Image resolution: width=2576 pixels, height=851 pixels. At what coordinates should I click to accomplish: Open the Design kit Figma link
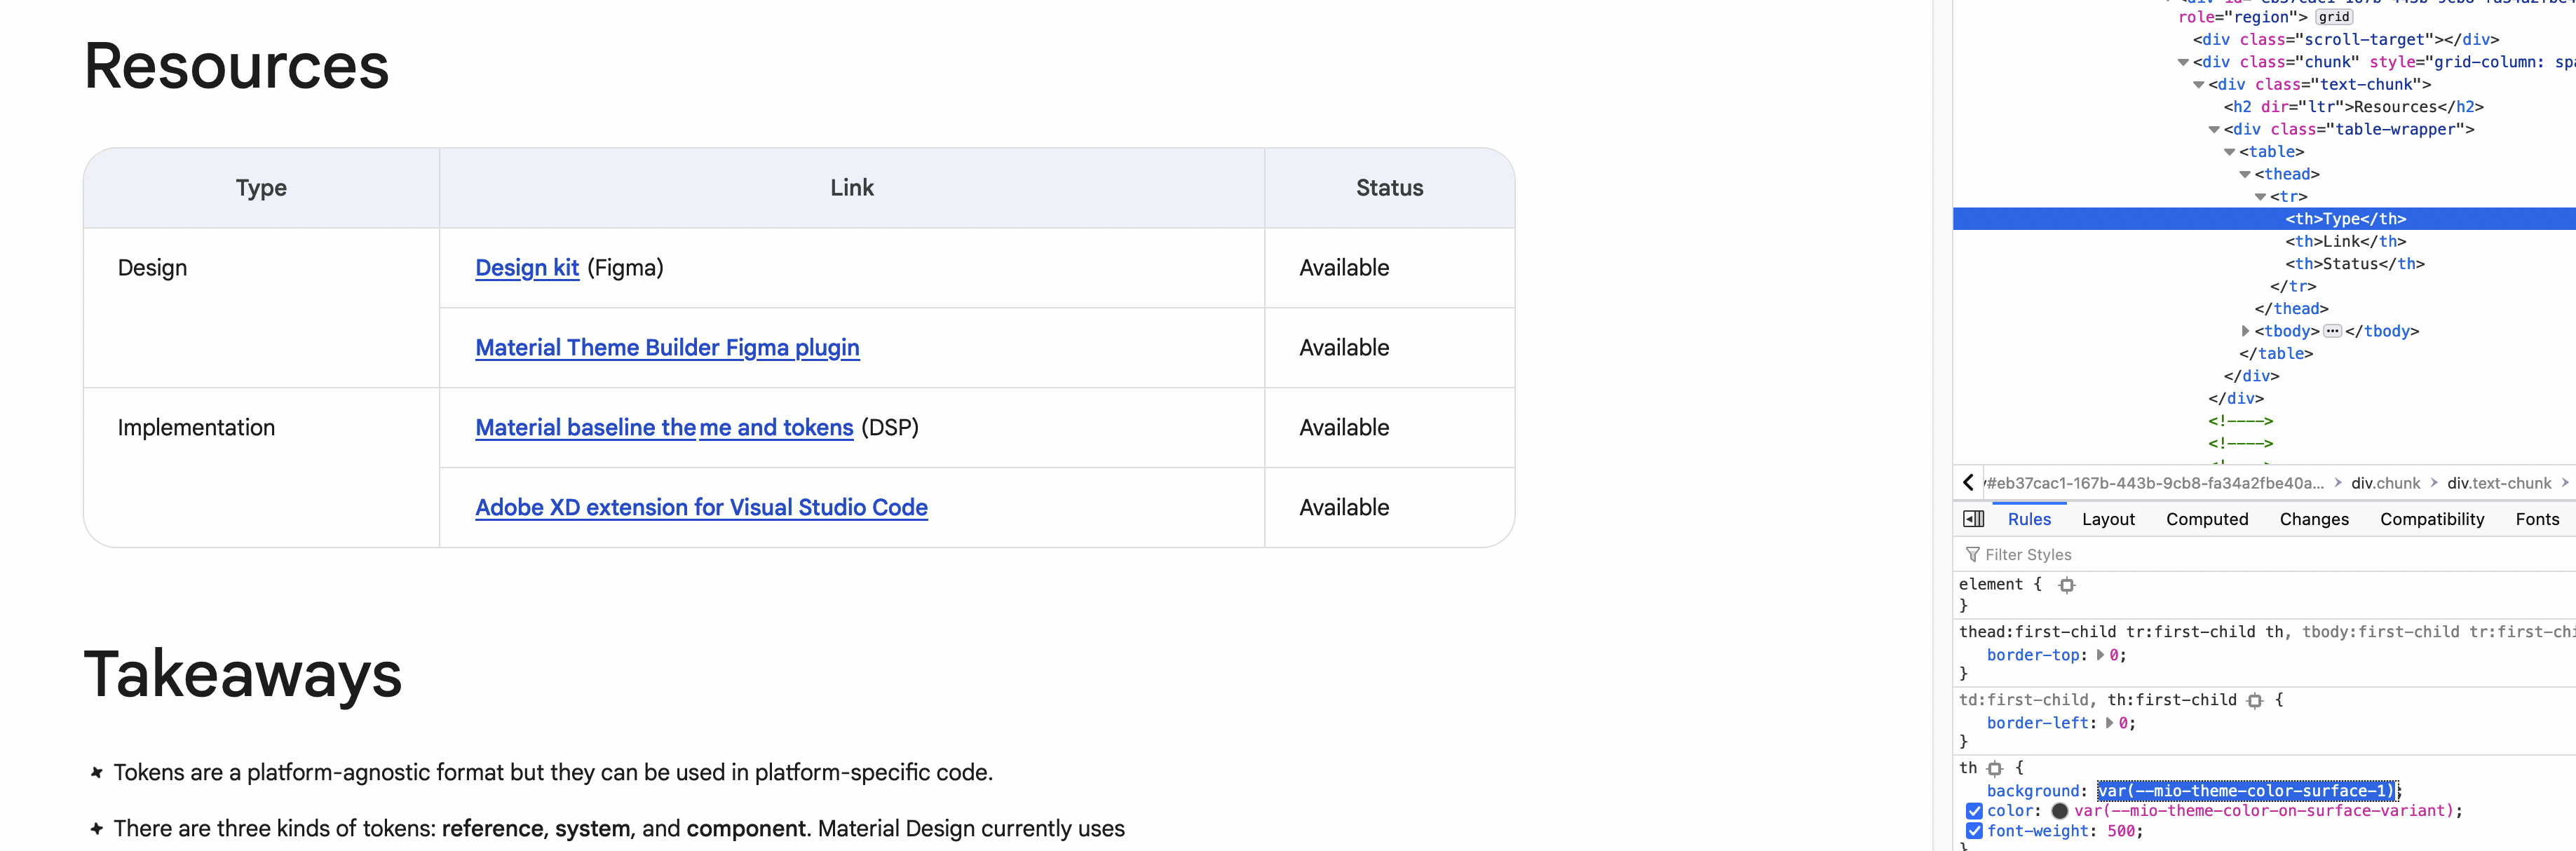coord(527,268)
